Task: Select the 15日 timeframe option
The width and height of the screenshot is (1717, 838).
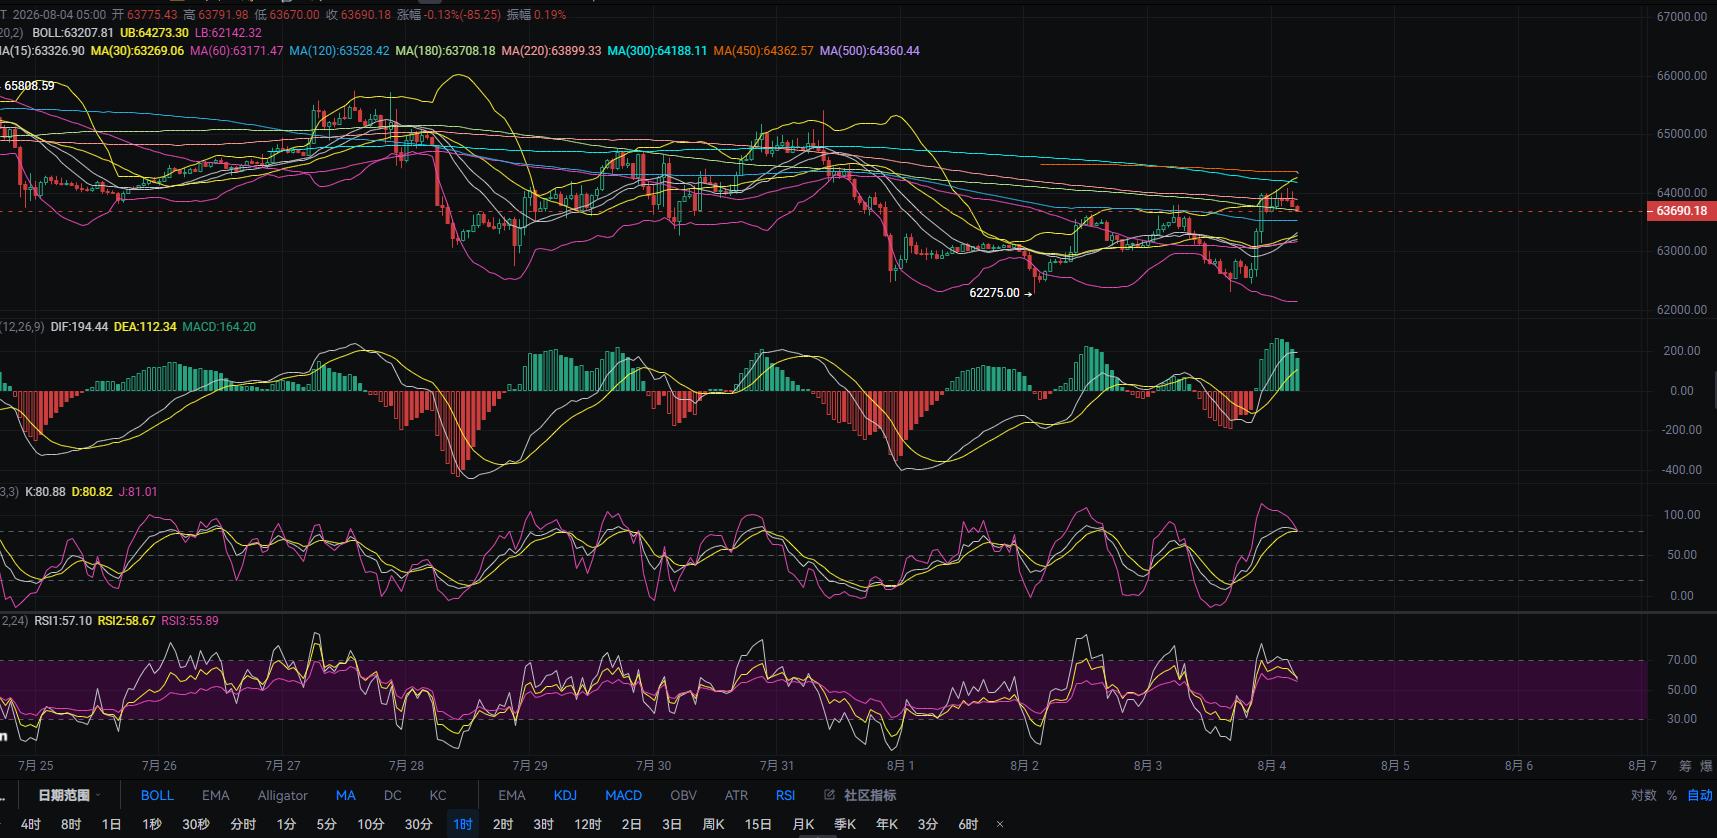Action: click(x=758, y=824)
